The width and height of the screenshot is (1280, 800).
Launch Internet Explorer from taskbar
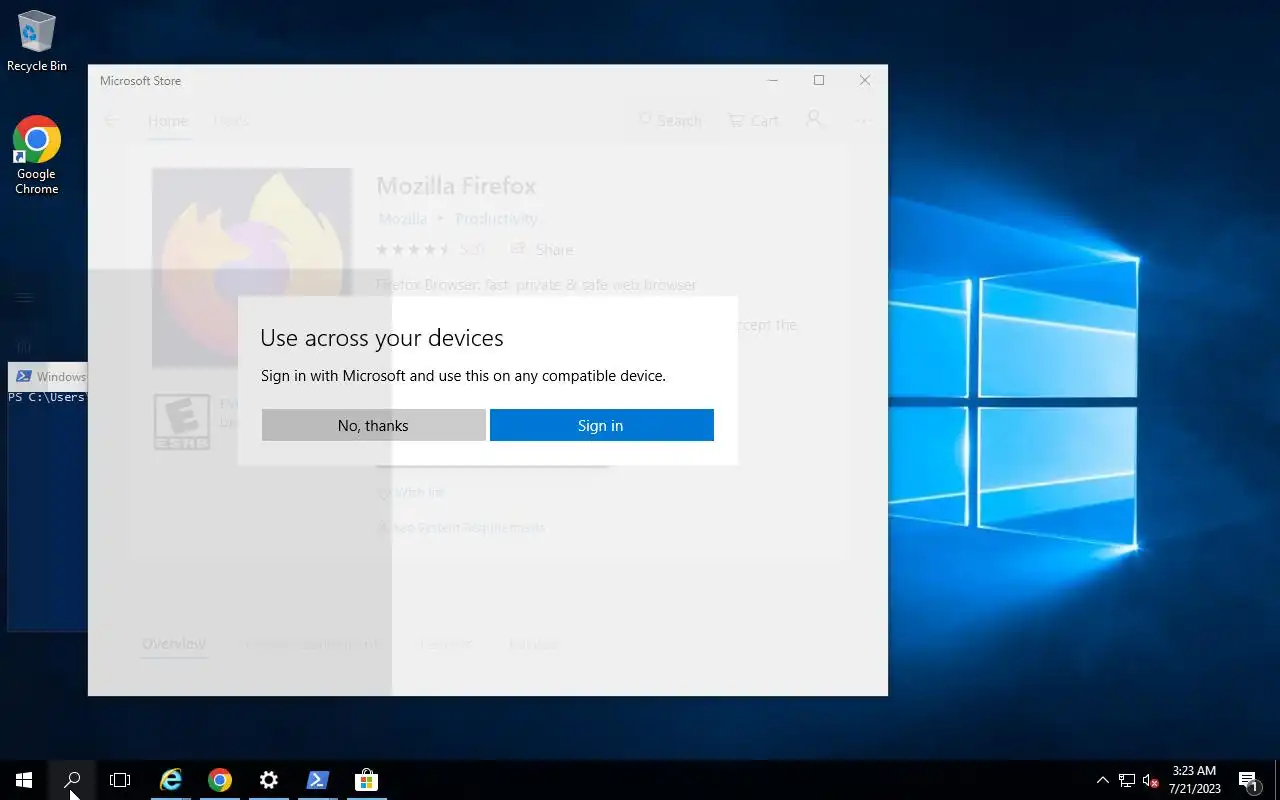point(172,780)
